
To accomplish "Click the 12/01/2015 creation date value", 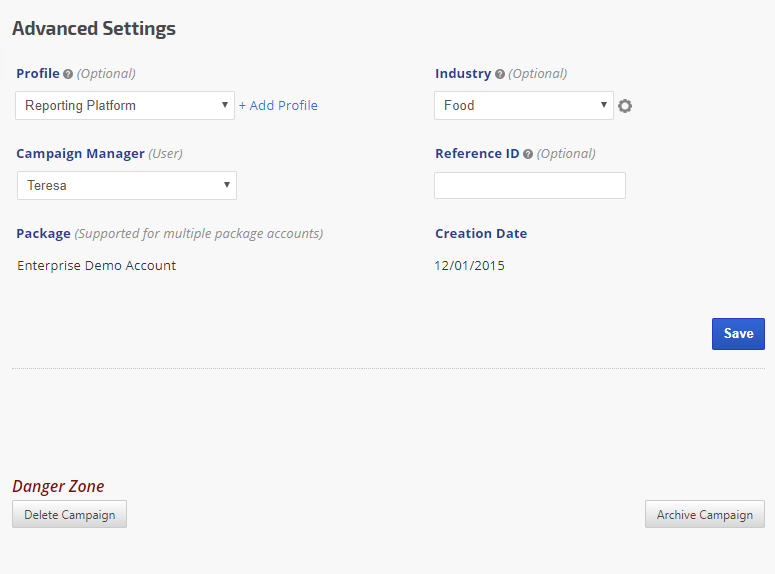I will [469, 266].
